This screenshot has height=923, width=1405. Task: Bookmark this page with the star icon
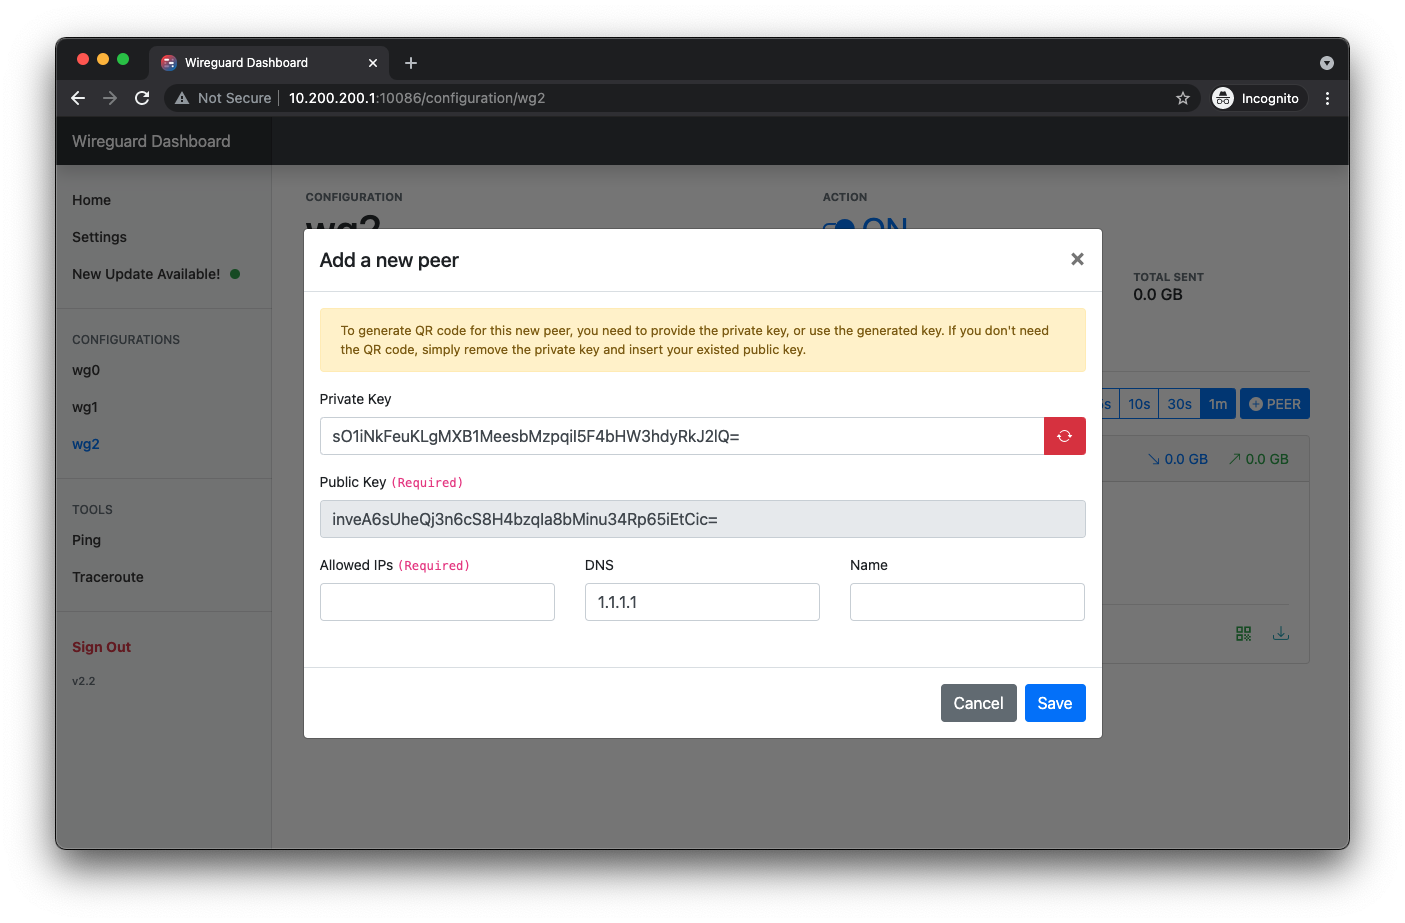click(1183, 98)
